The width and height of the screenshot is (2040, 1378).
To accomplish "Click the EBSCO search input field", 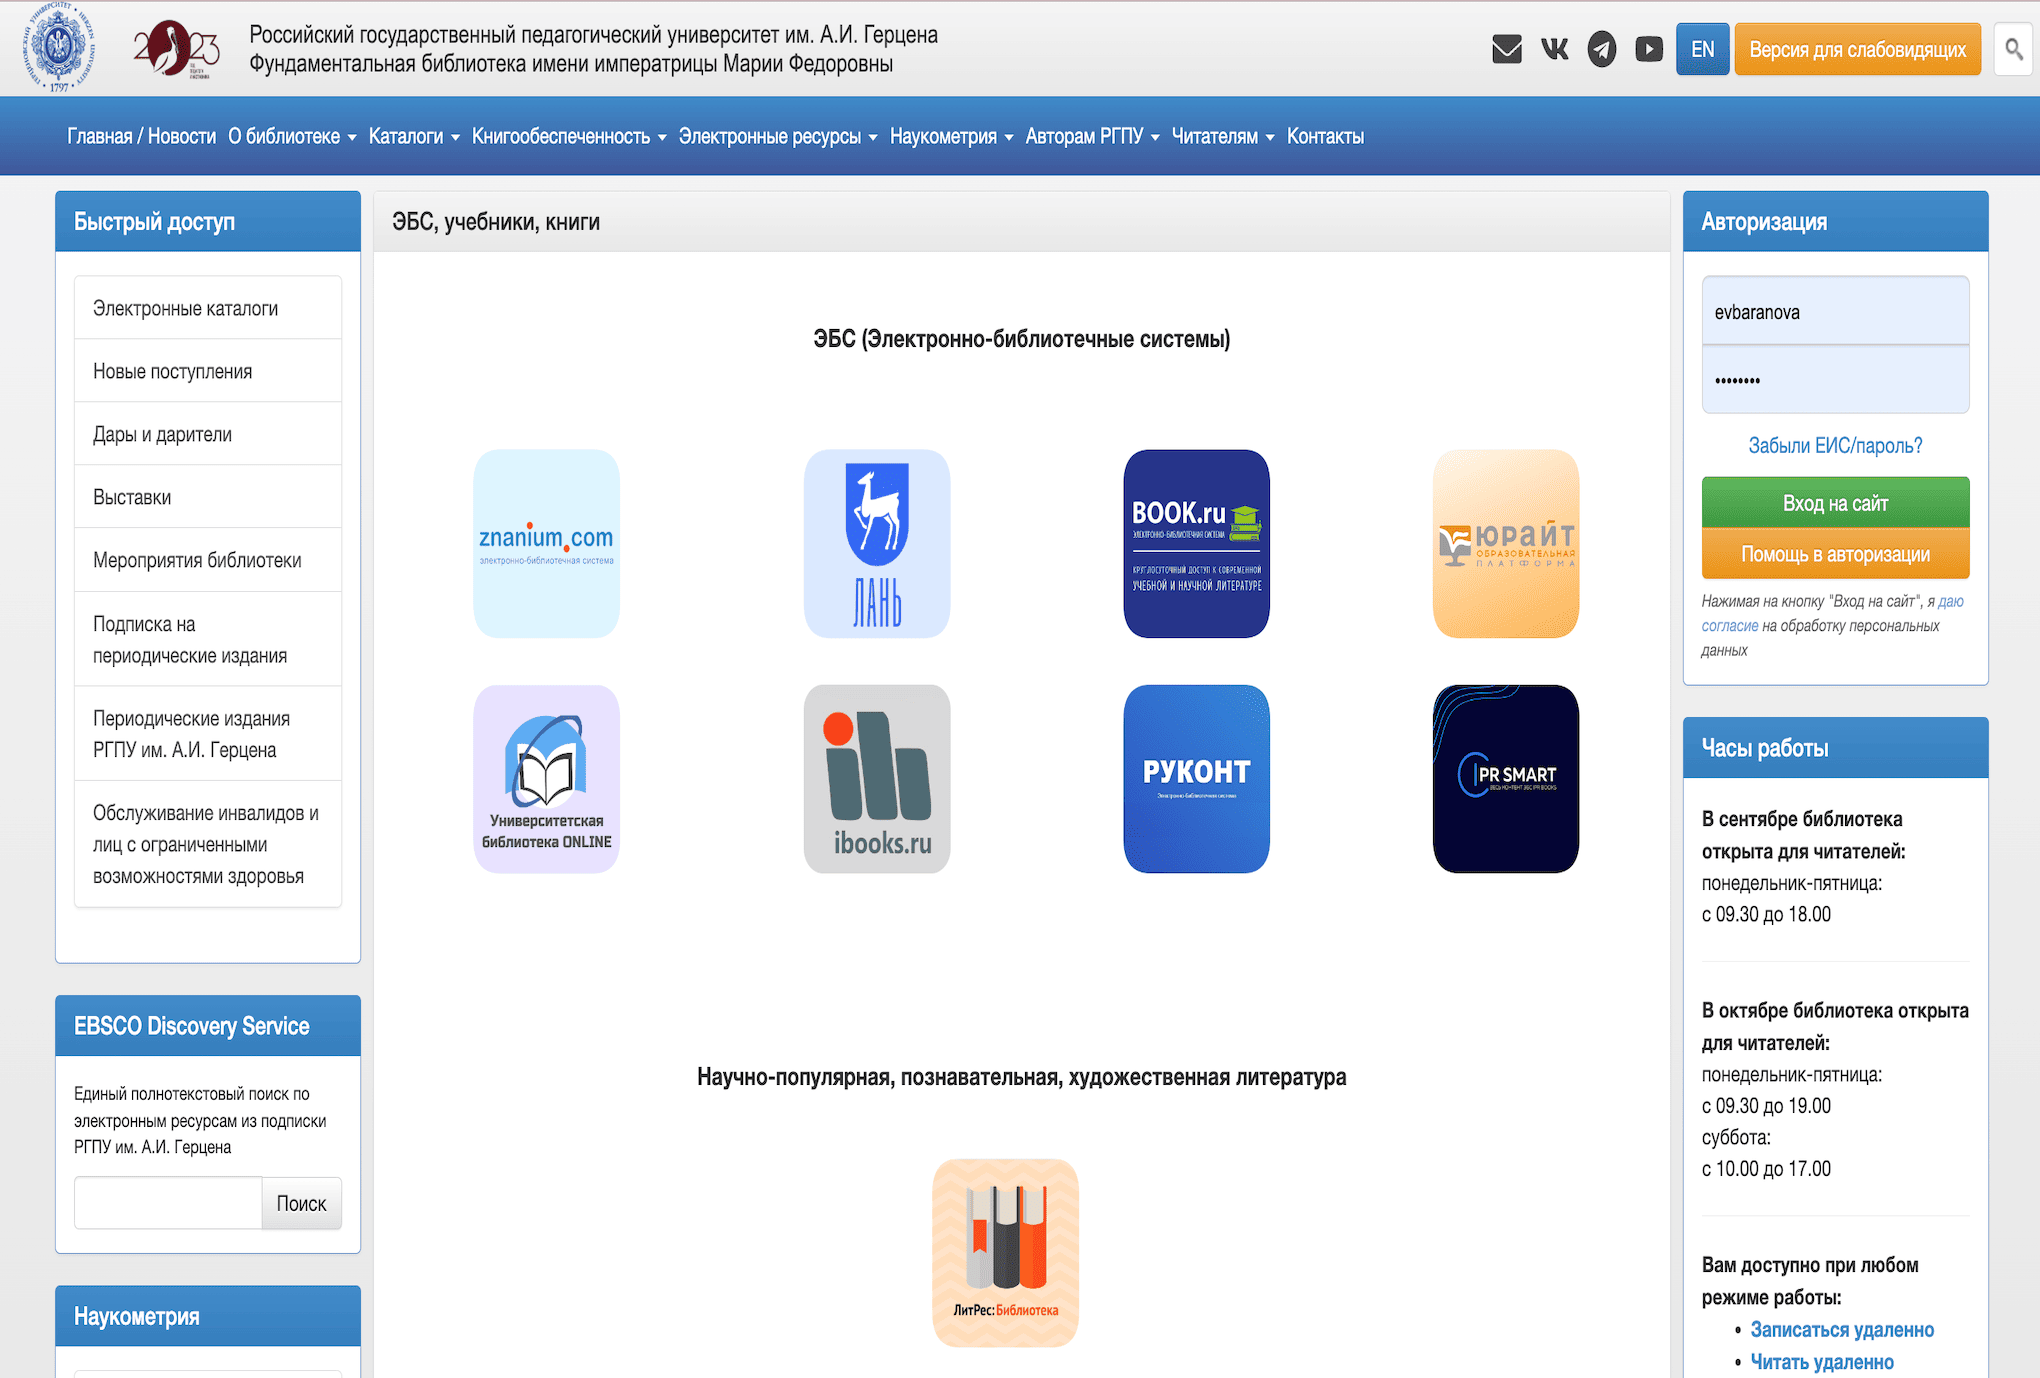I will [x=168, y=1203].
